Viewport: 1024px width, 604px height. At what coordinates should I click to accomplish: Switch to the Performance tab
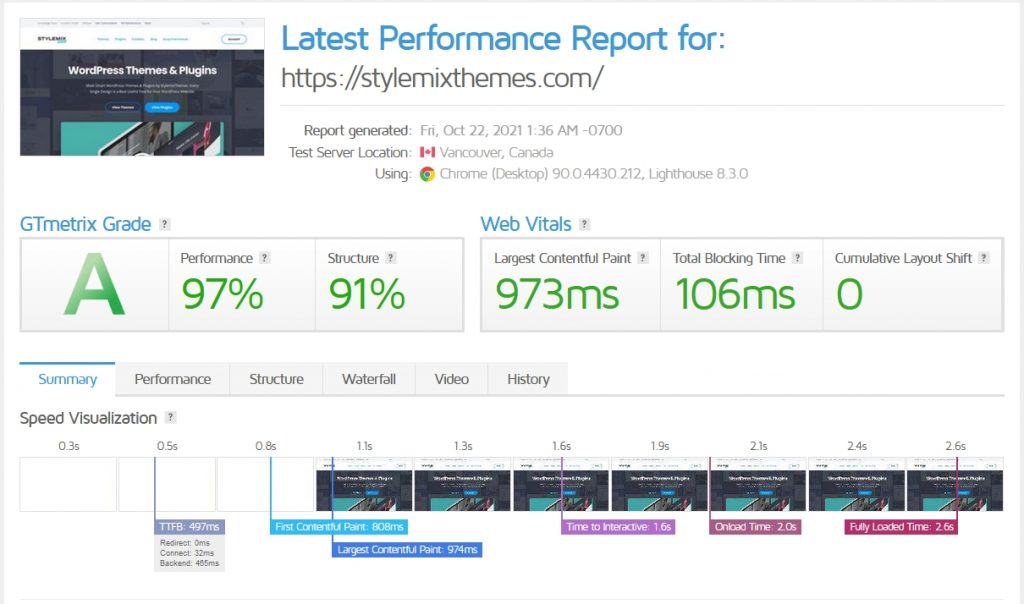point(173,379)
